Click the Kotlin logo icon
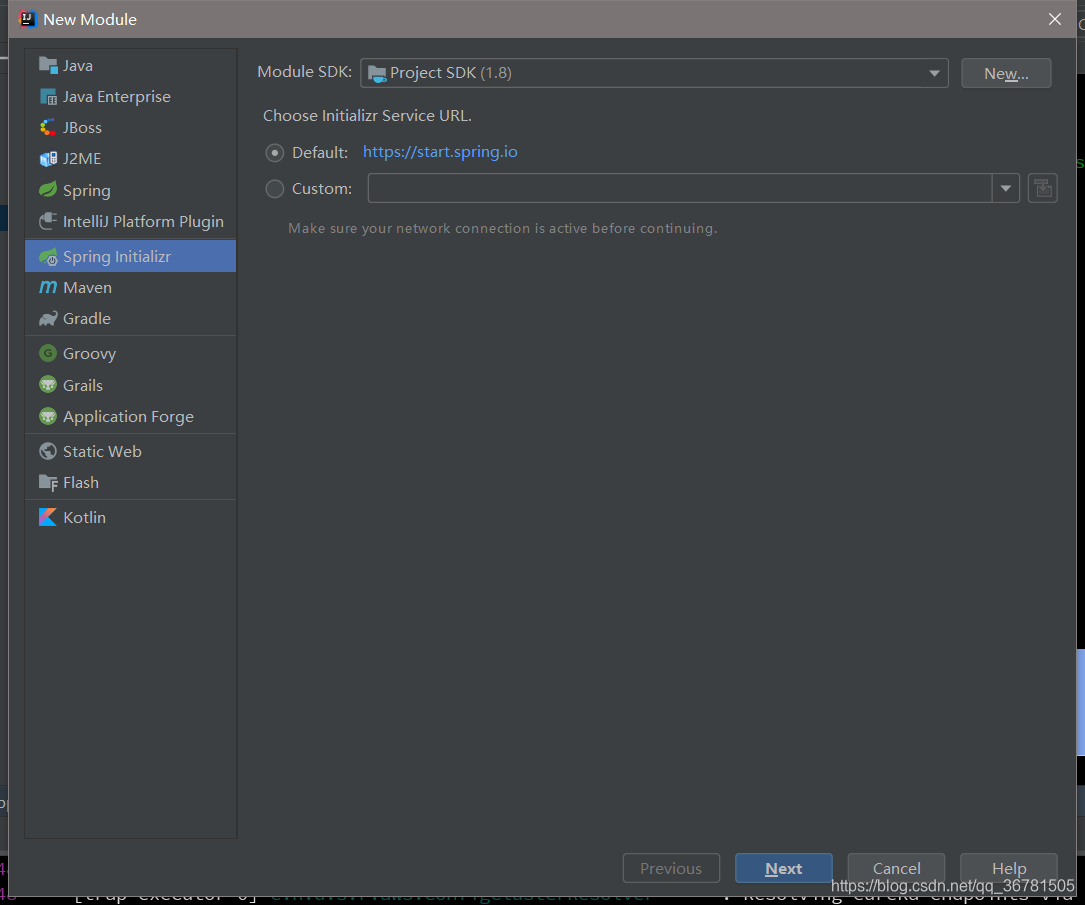The height and width of the screenshot is (905, 1085). (x=48, y=517)
